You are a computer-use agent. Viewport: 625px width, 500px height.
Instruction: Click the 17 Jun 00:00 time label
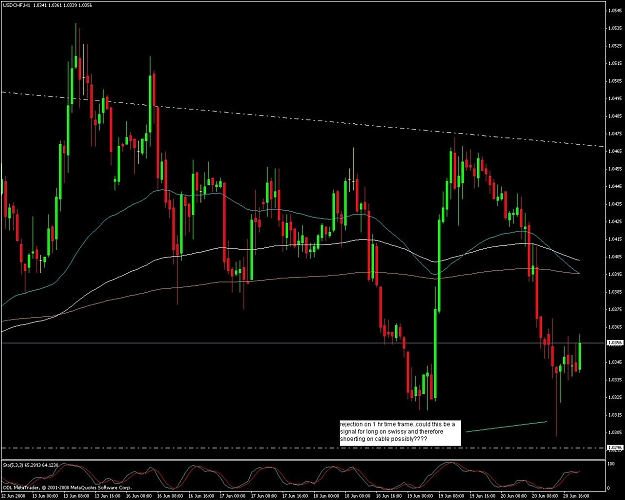[x=233, y=496]
